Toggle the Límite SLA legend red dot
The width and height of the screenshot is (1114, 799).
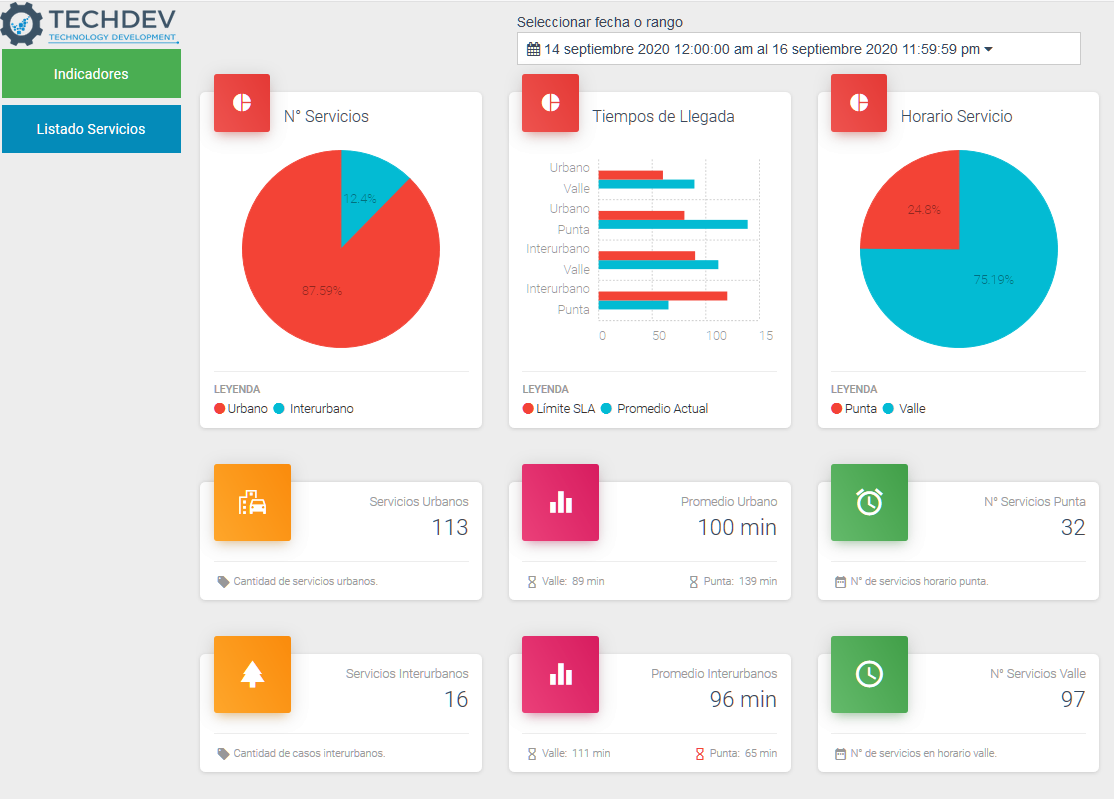pos(528,408)
